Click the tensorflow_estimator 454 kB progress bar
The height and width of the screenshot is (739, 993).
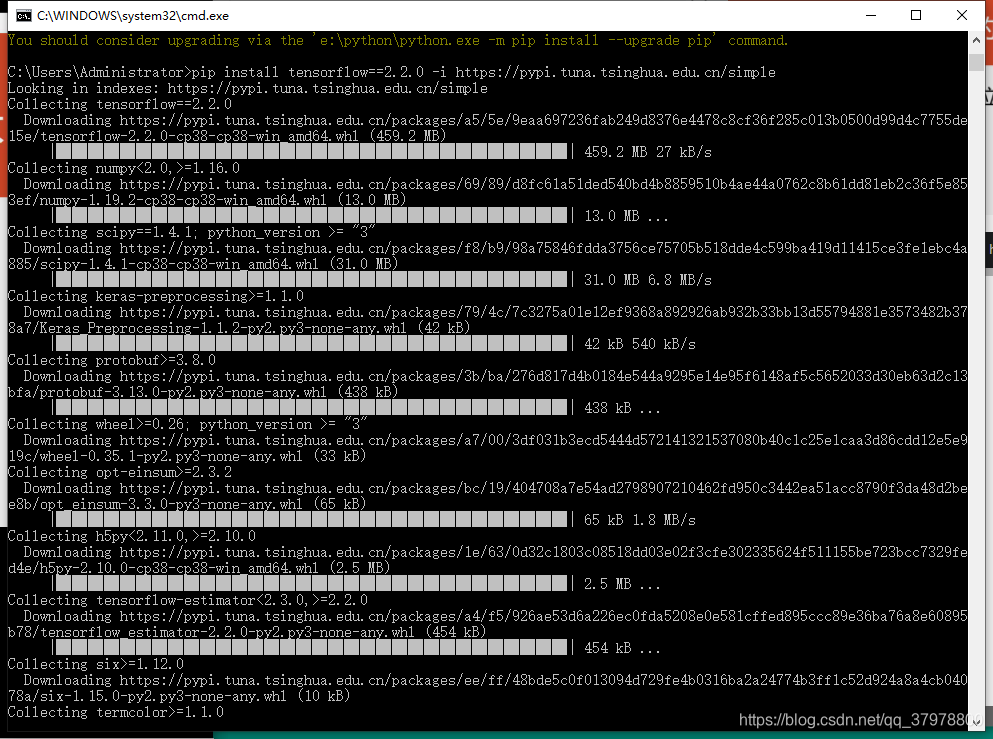click(x=312, y=647)
